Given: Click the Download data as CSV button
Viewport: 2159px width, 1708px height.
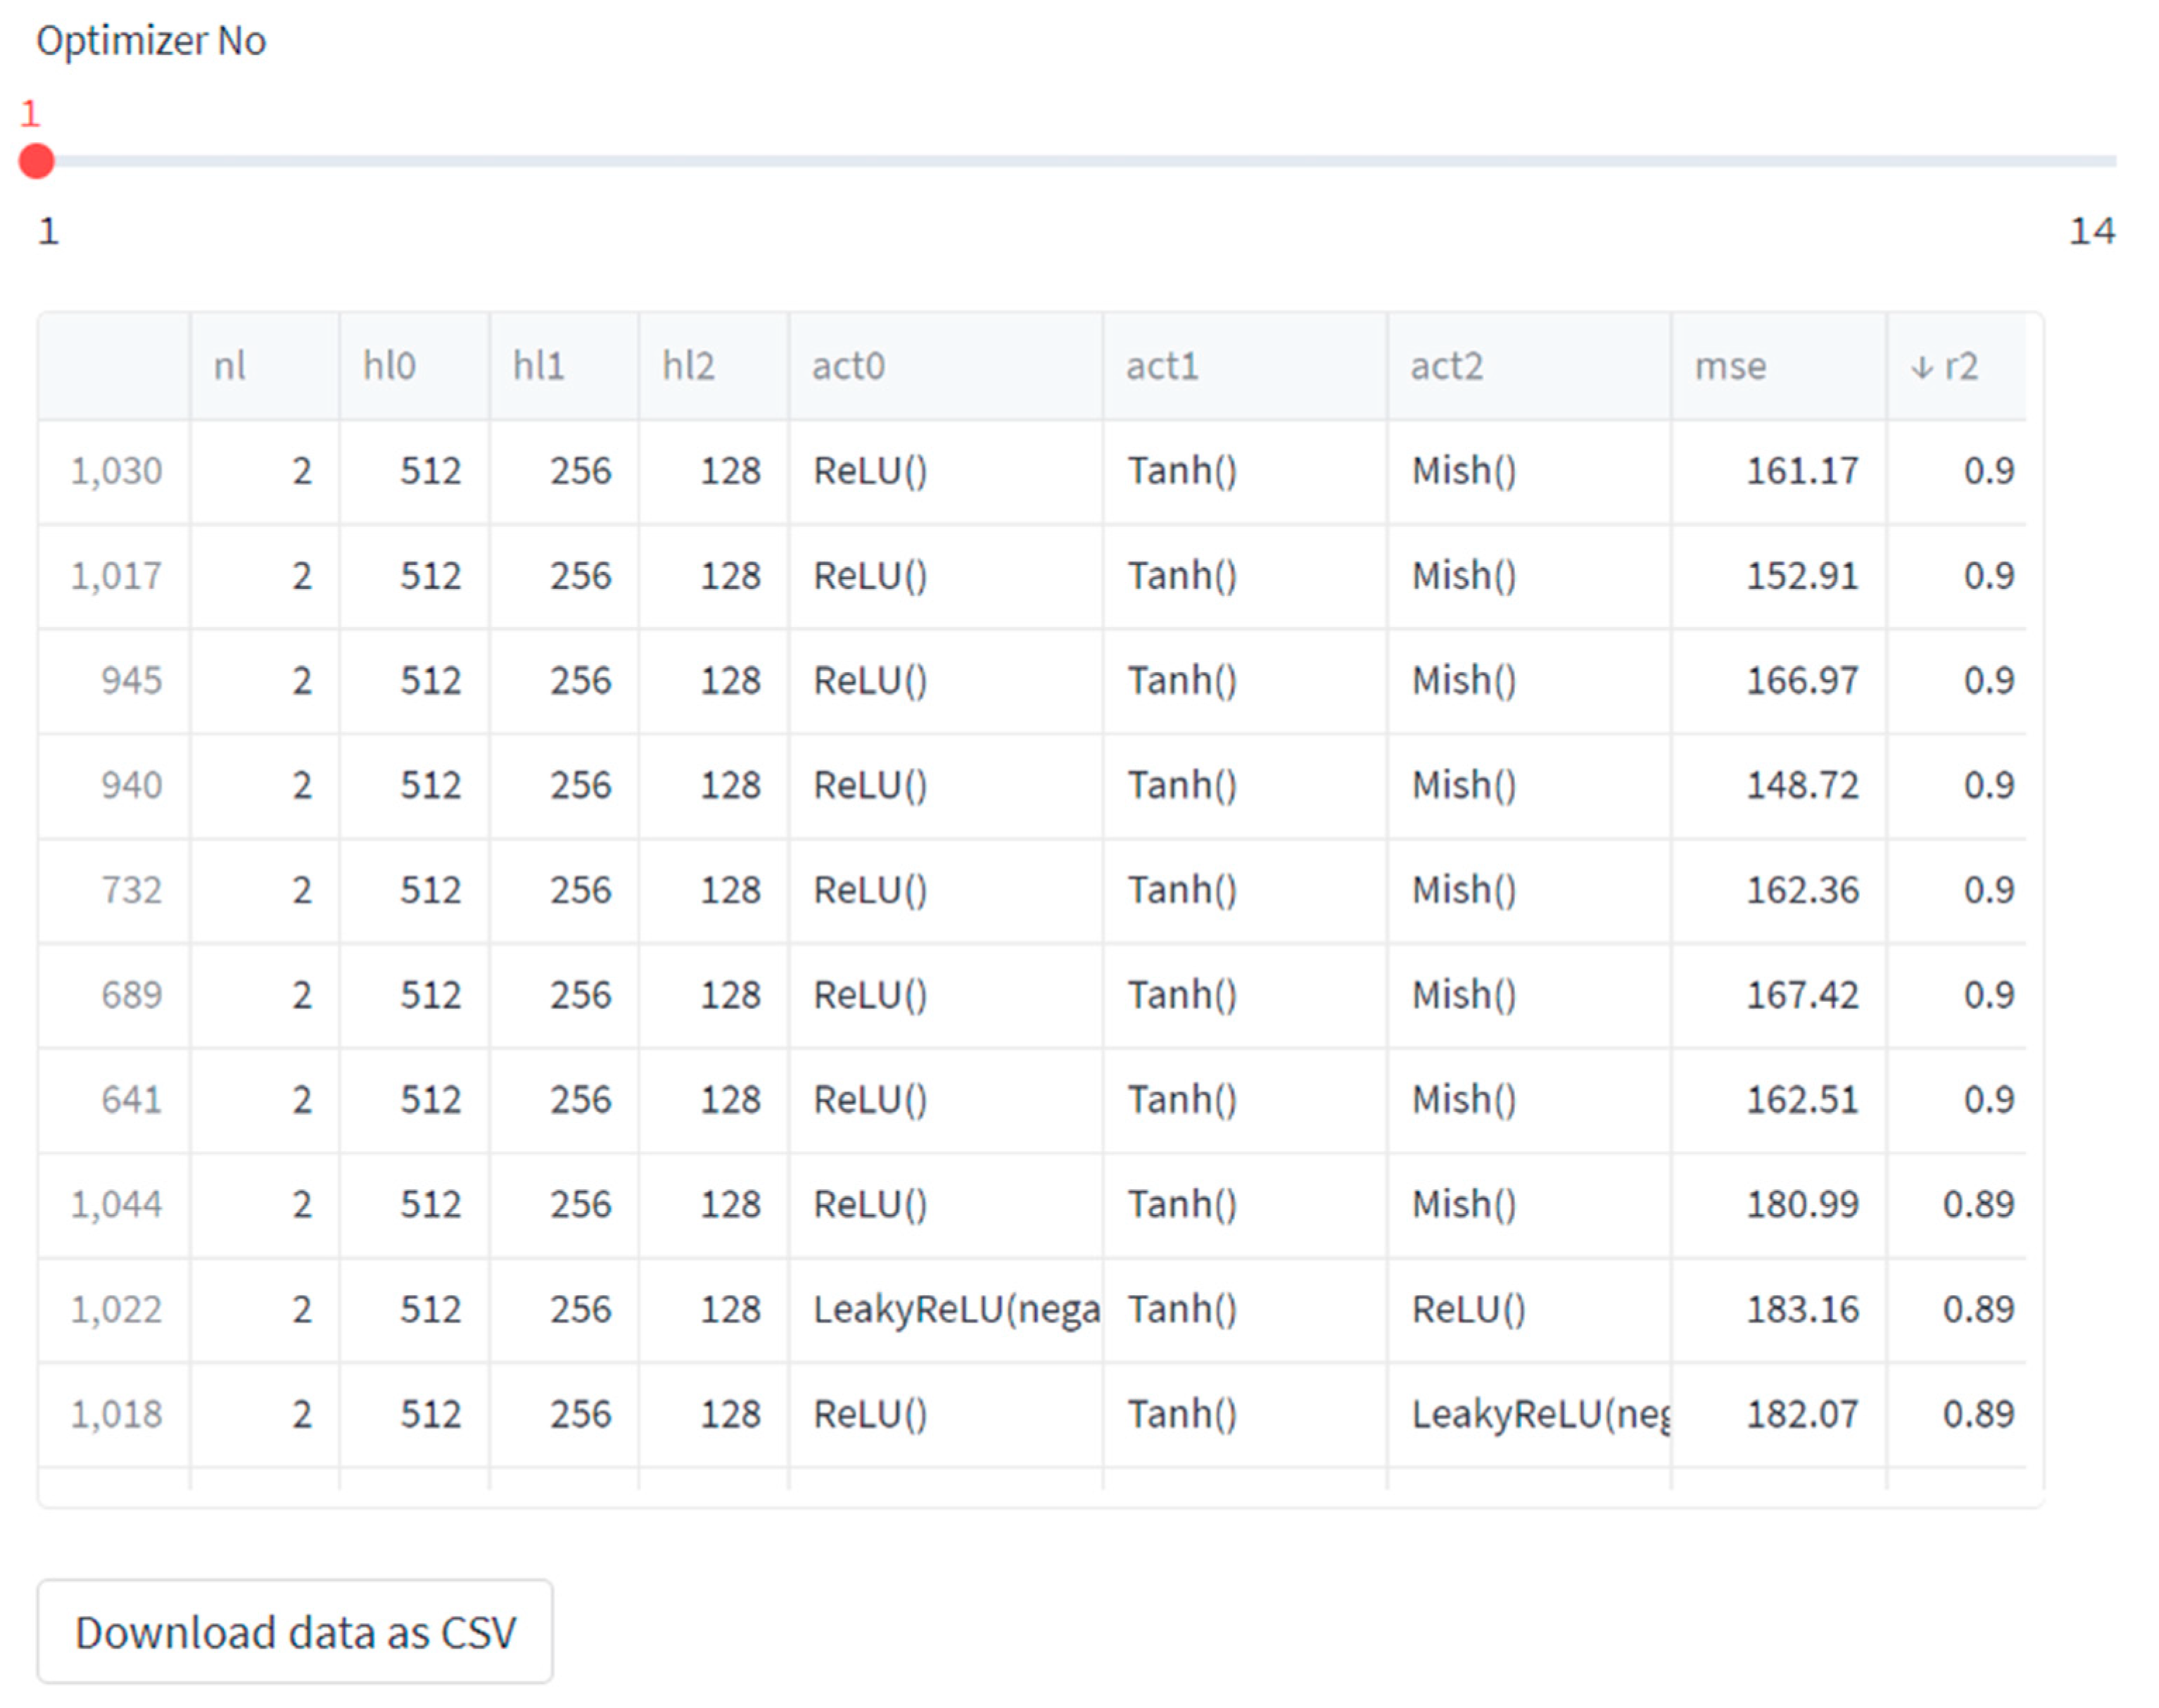Looking at the screenshot, I should [x=294, y=1631].
